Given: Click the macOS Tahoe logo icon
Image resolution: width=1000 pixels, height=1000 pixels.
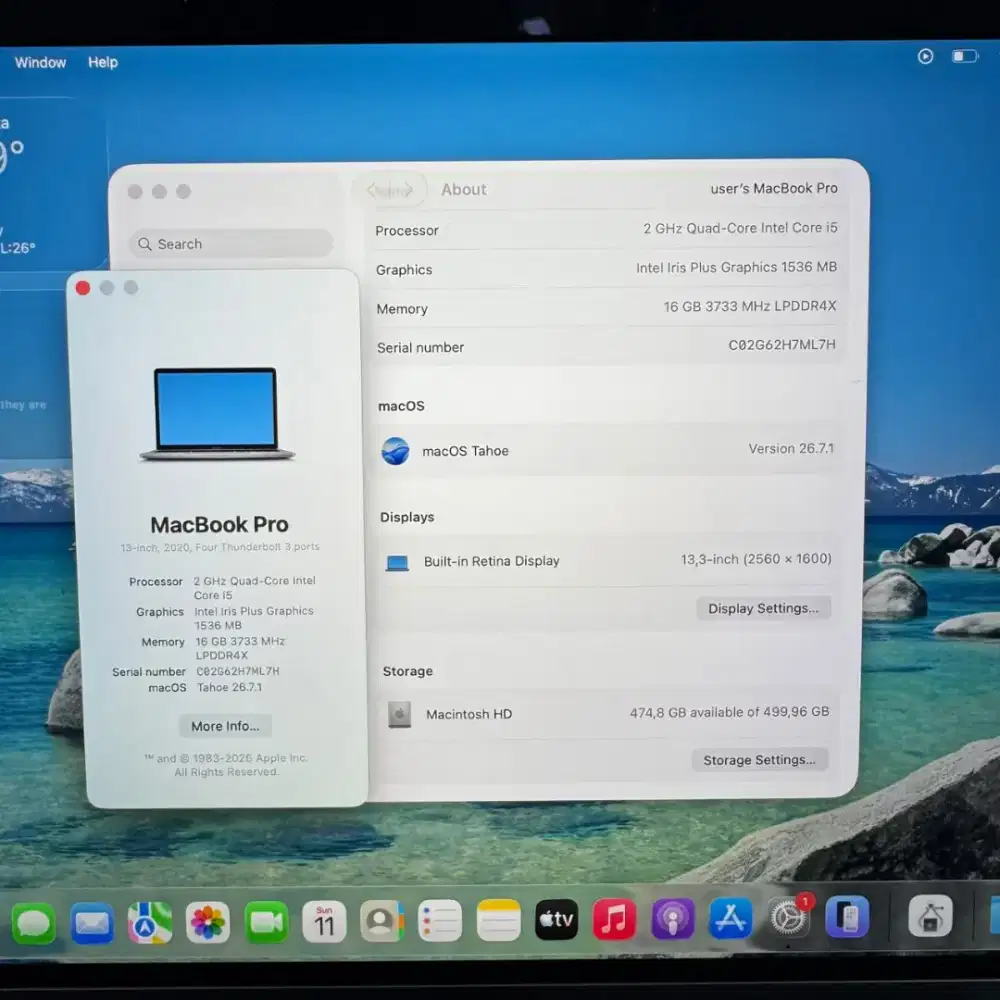Looking at the screenshot, I should (x=395, y=451).
